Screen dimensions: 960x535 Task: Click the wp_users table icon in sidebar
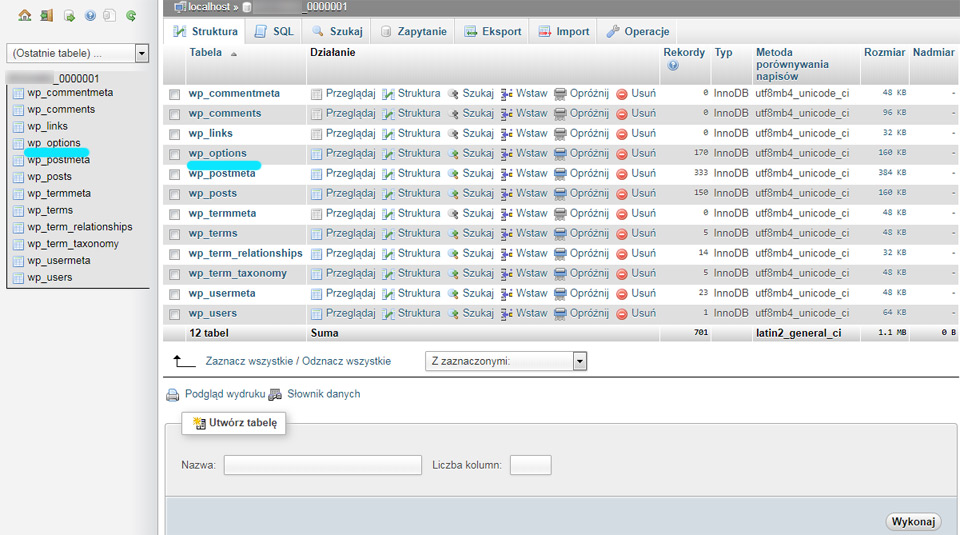18,279
